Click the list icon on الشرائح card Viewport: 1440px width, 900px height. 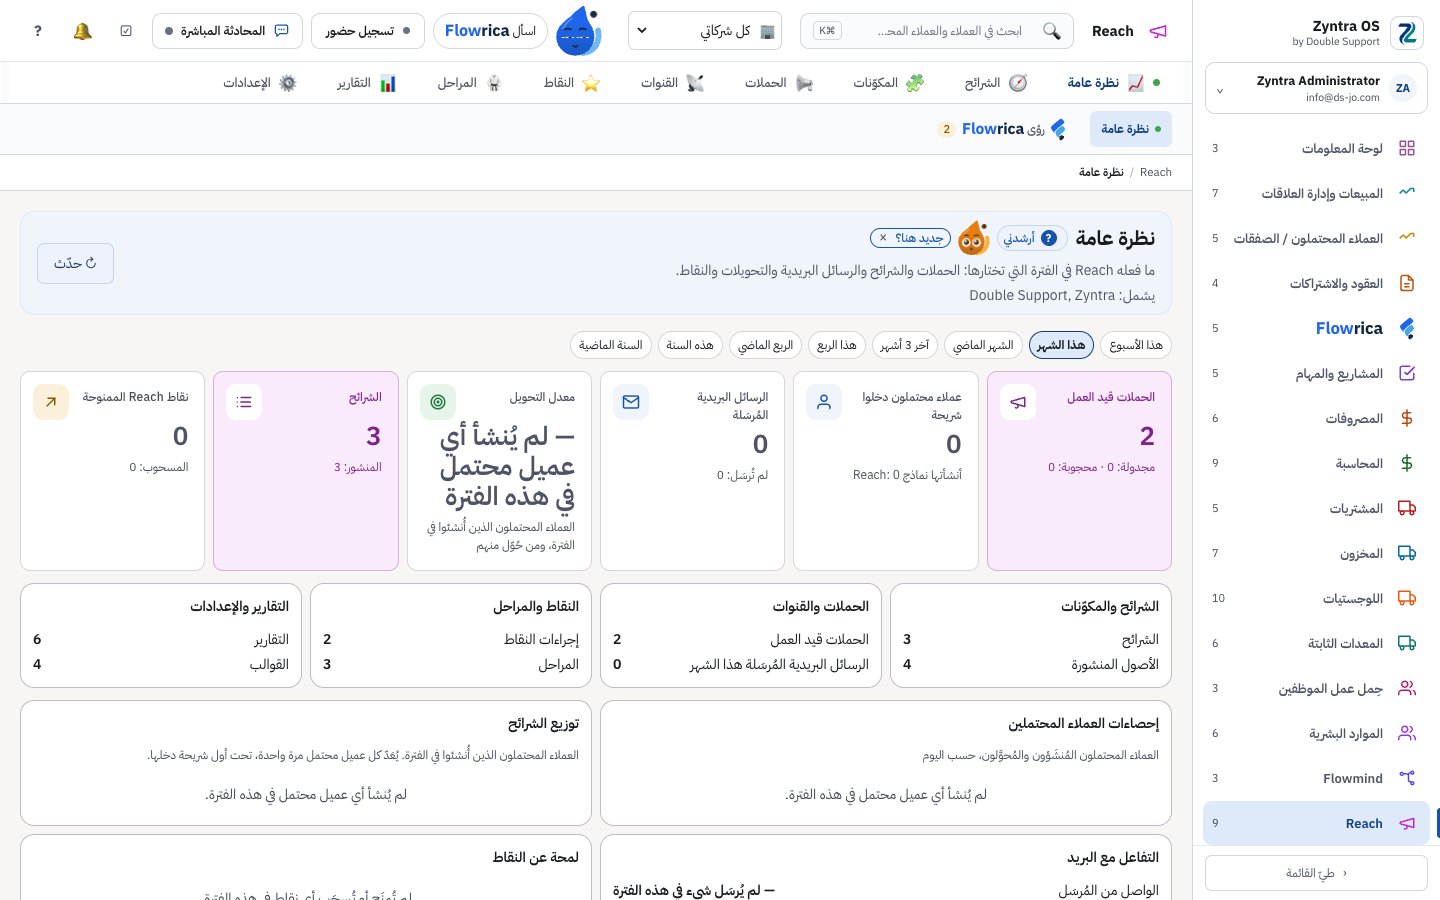[244, 402]
